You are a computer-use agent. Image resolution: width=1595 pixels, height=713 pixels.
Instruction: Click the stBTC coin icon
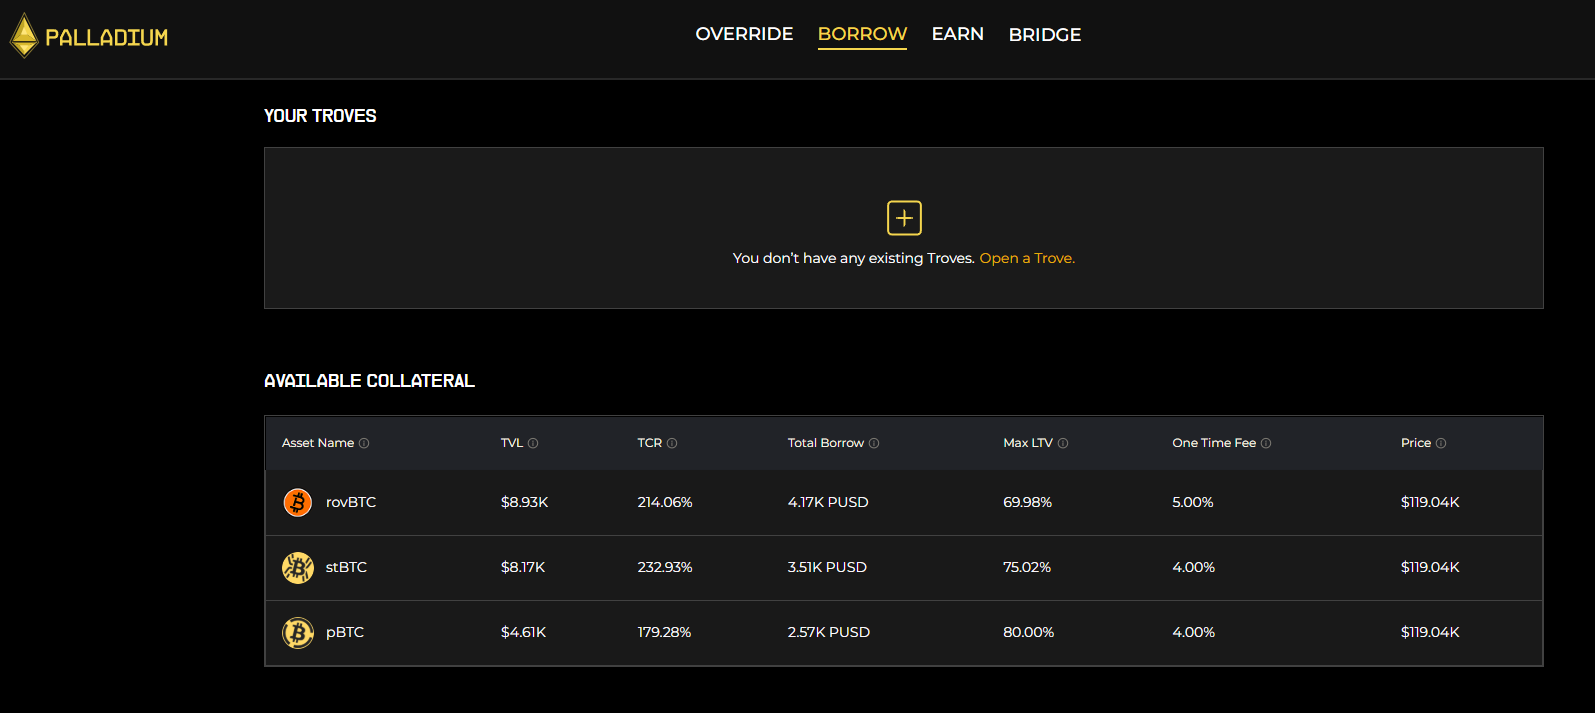pos(298,567)
